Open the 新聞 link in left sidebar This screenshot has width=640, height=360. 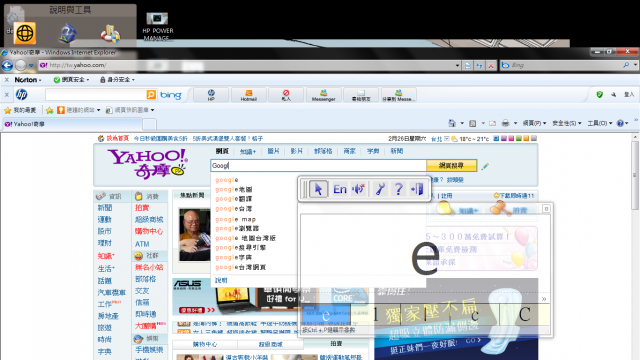click(x=104, y=208)
